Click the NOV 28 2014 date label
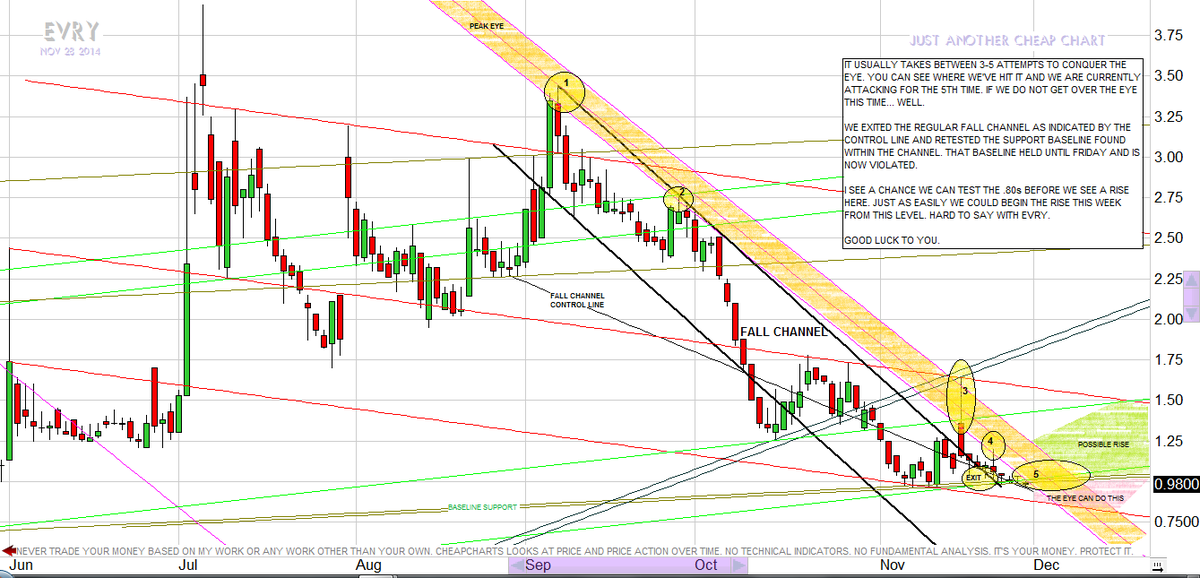 [x=70, y=50]
